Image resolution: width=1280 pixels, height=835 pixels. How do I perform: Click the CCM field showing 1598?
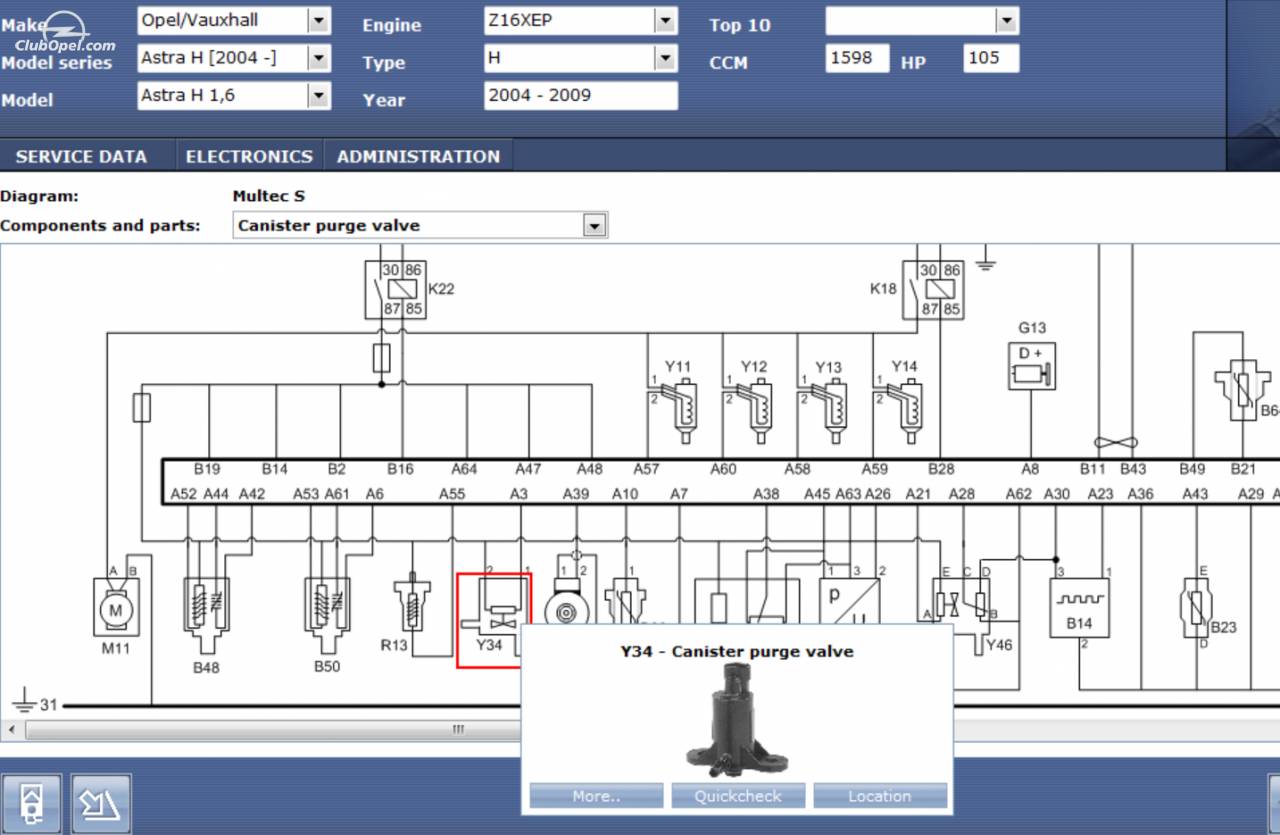click(858, 58)
